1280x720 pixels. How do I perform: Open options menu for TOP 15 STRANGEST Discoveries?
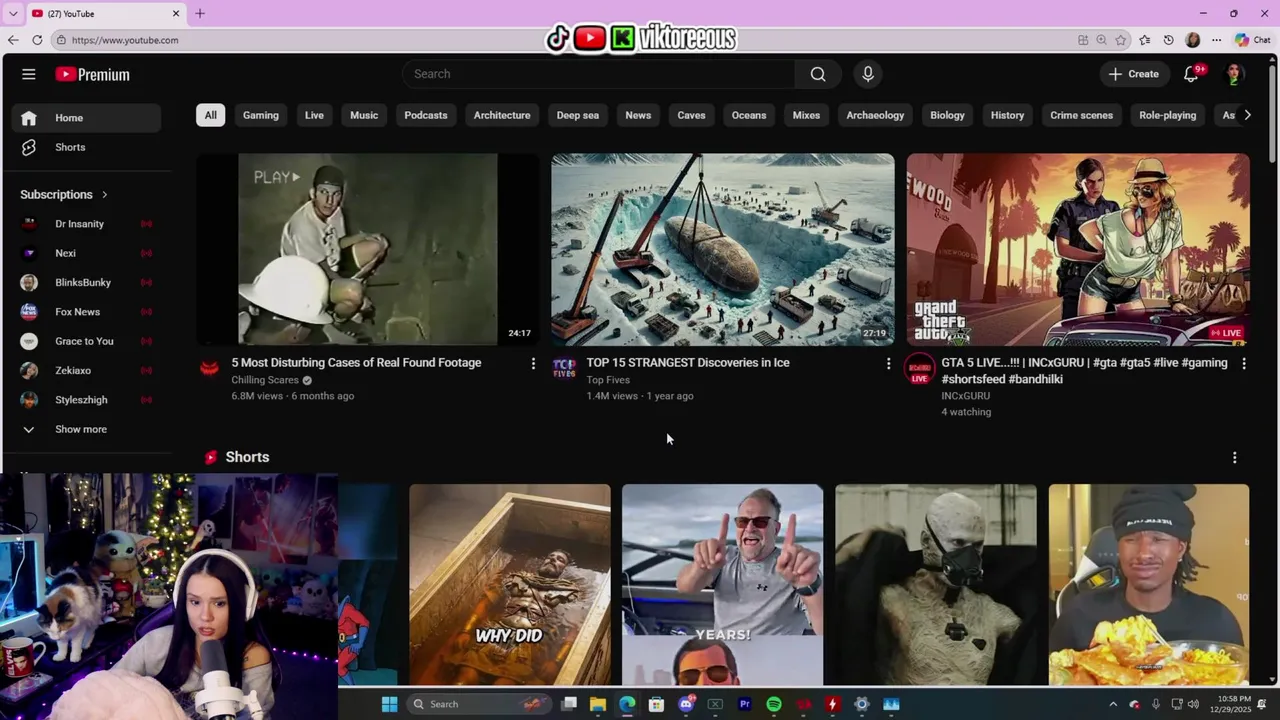[x=888, y=364]
